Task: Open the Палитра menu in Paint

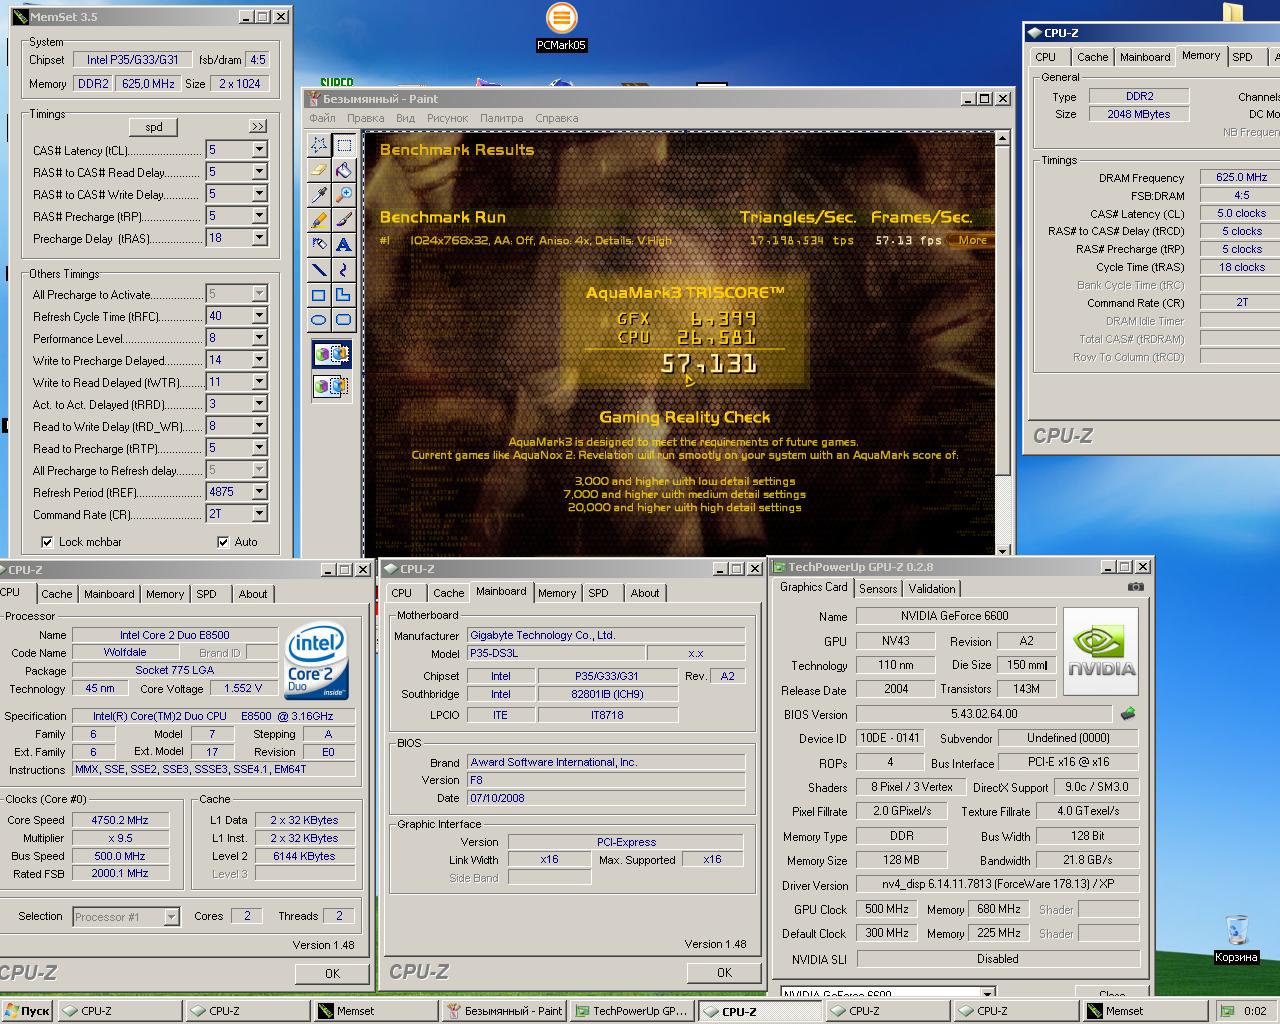Action: [x=501, y=118]
